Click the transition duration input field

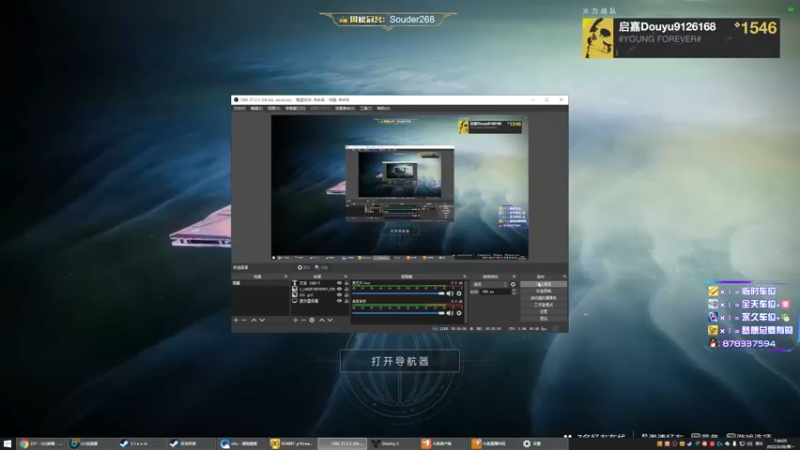495,291
